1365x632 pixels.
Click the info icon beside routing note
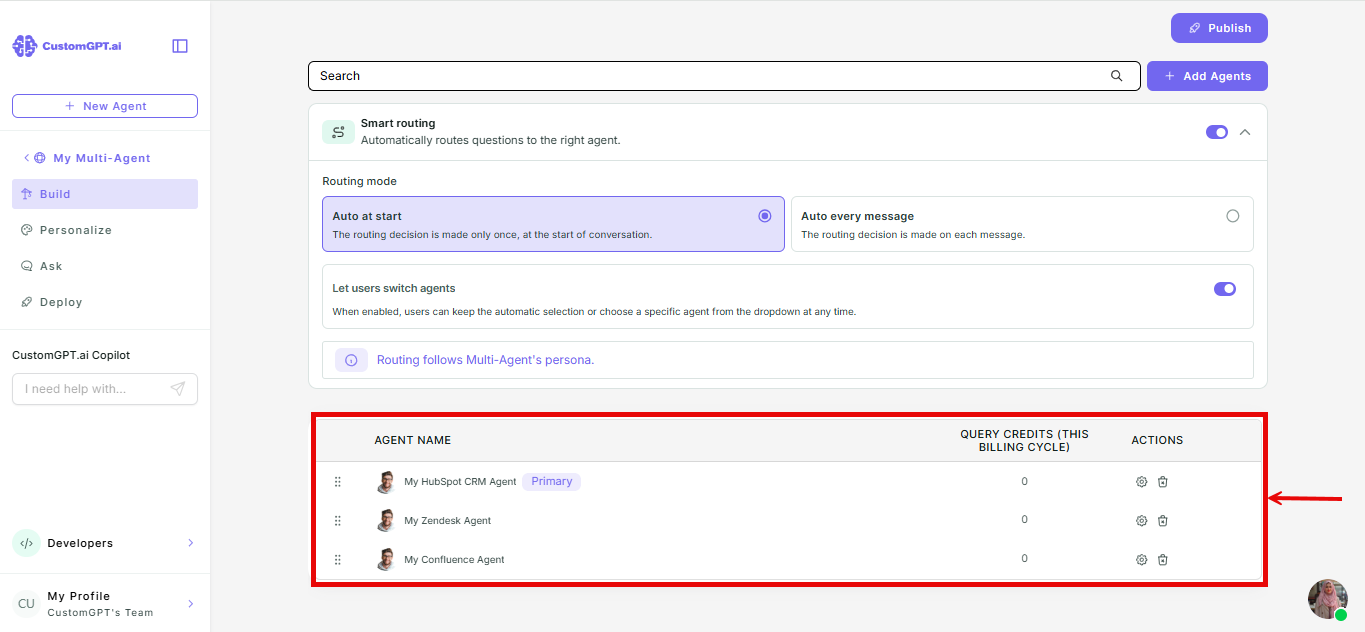tap(351, 360)
